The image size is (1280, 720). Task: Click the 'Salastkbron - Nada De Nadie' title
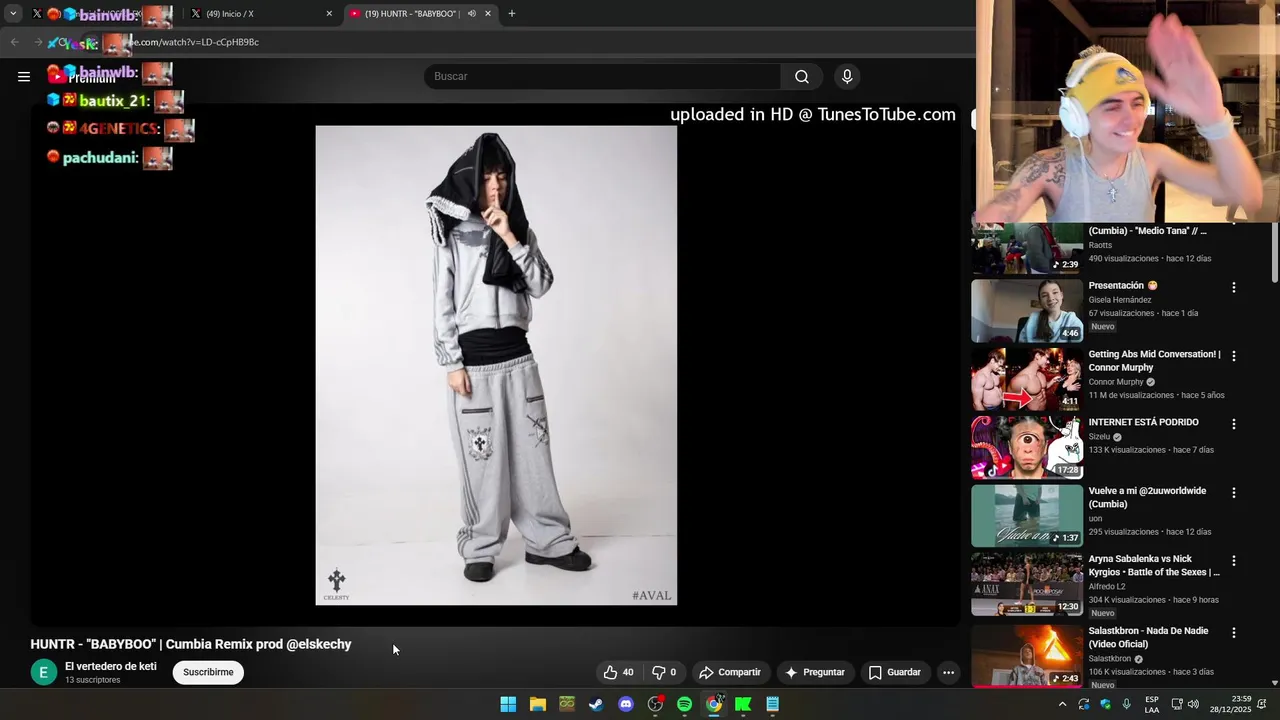[x=1148, y=637]
